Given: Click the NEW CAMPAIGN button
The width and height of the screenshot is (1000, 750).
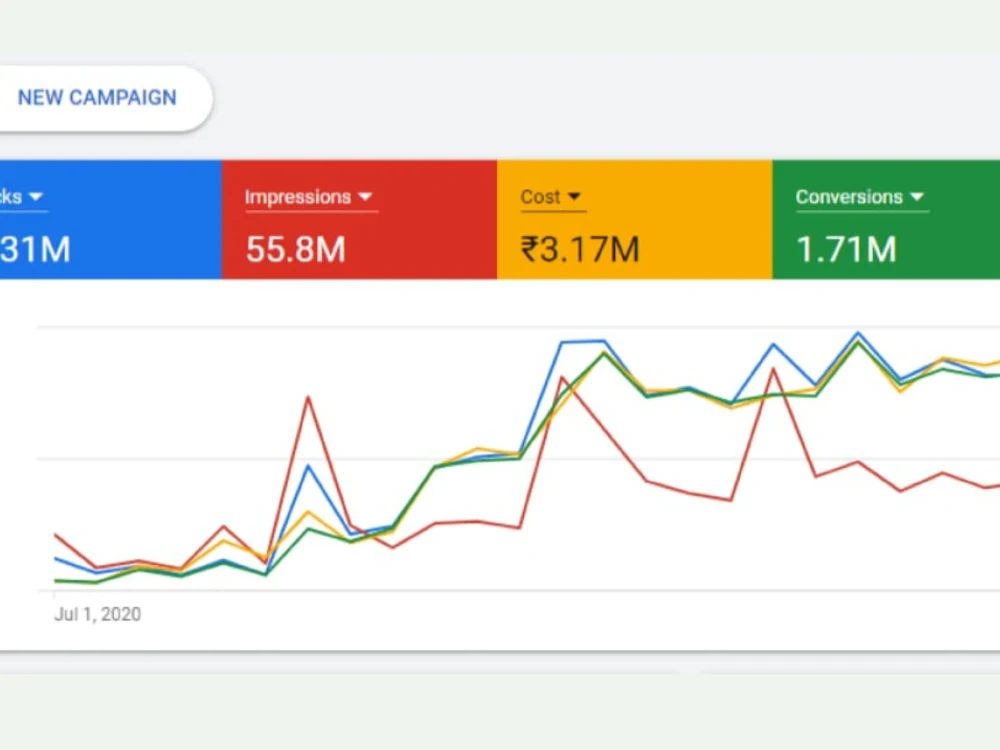Looking at the screenshot, I should (96, 98).
